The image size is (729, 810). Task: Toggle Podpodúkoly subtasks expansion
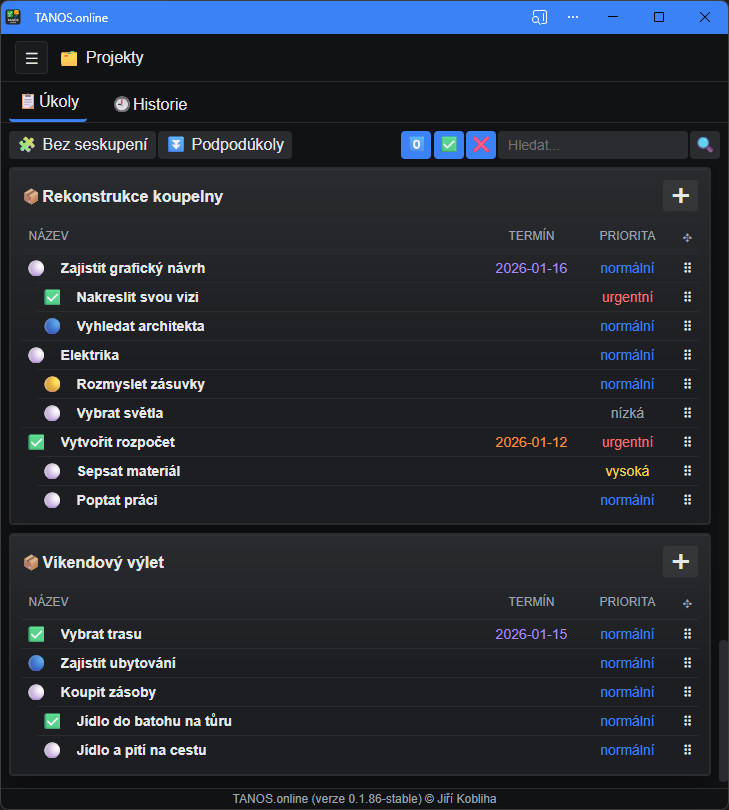pyautogui.click(x=226, y=145)
